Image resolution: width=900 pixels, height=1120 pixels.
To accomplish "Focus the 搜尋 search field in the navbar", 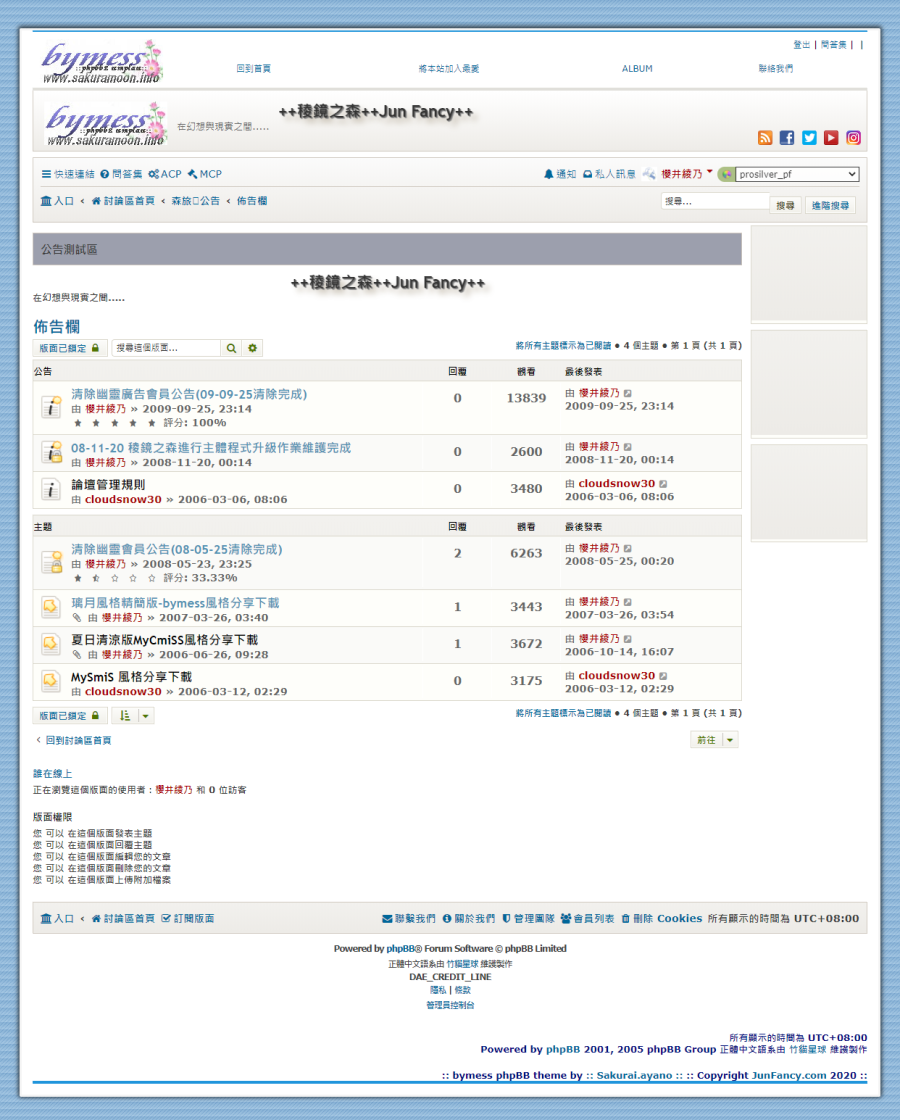I will point(714,202).
